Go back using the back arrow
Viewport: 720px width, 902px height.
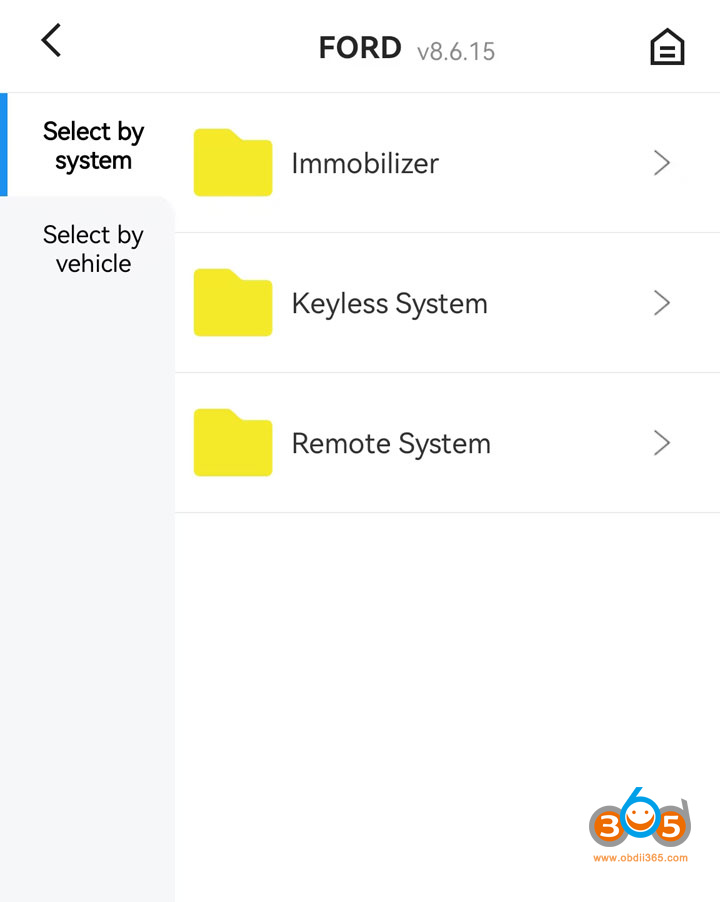click(51, 41)
